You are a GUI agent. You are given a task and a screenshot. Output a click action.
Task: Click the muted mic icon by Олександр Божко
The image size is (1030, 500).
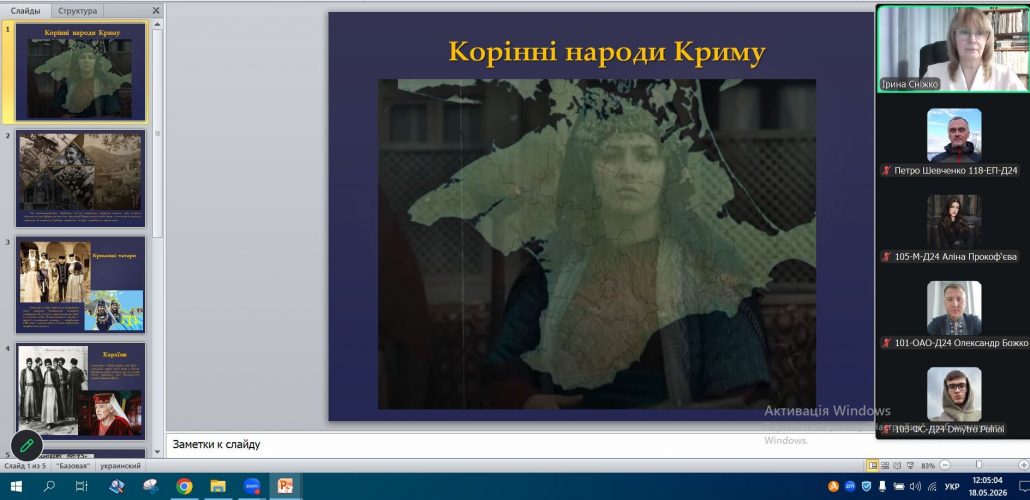(887, 343)
